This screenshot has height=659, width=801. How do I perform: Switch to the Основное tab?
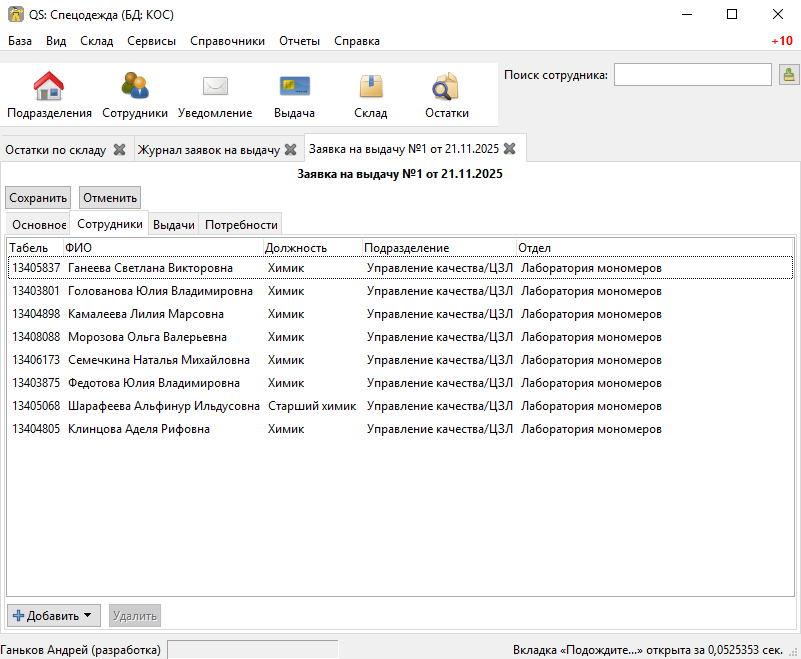[x=38, y=225]
